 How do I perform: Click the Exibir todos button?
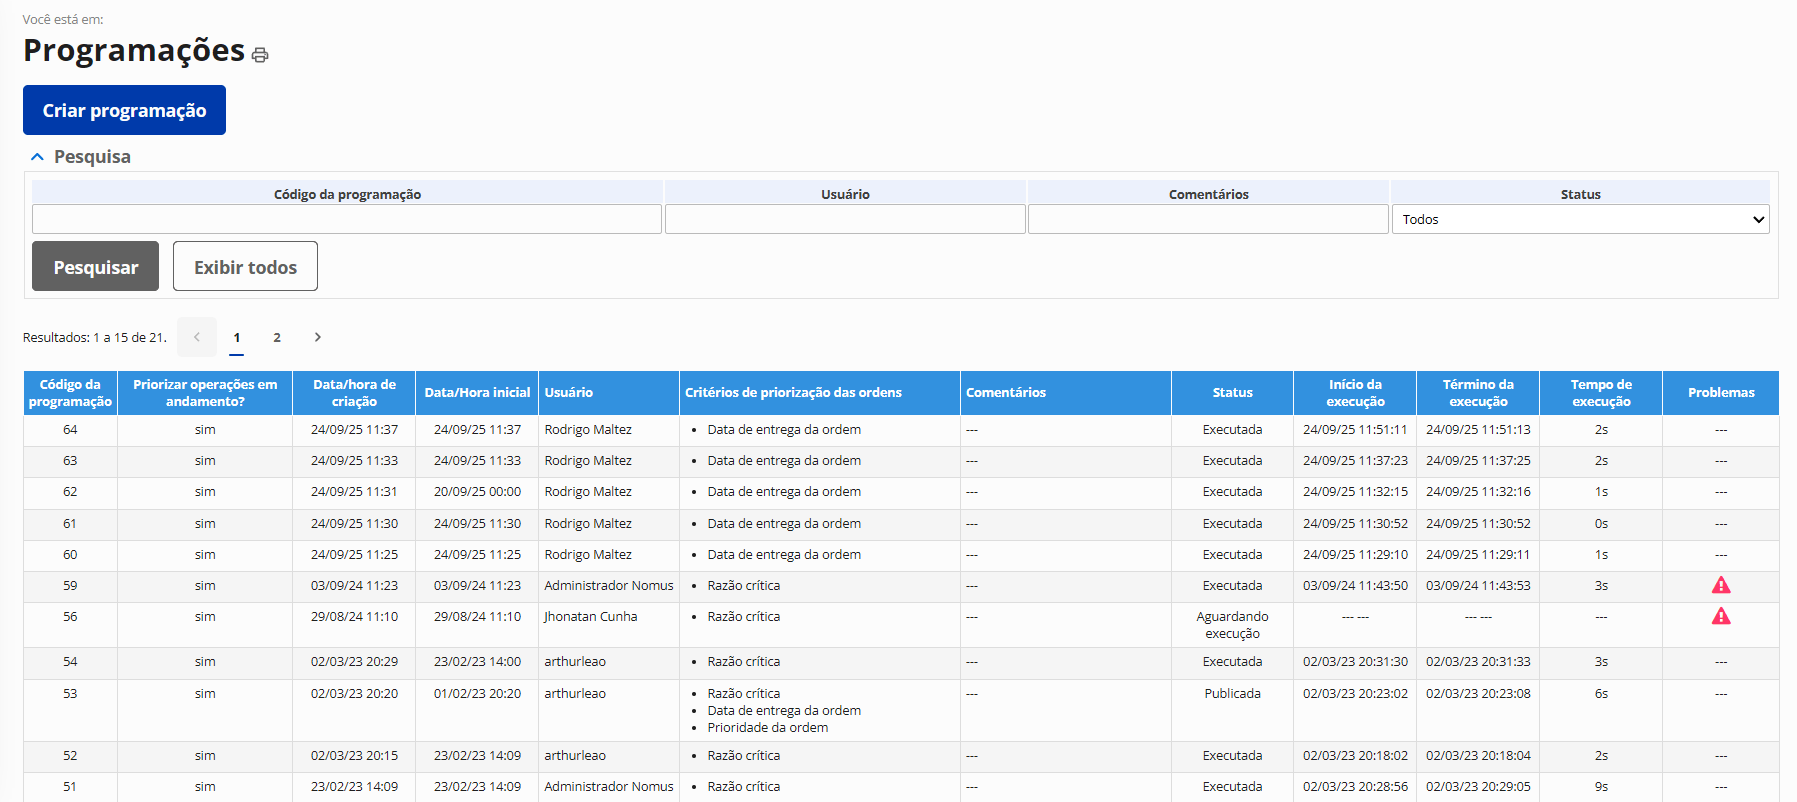pyautogui.click(x=245, y=266)
